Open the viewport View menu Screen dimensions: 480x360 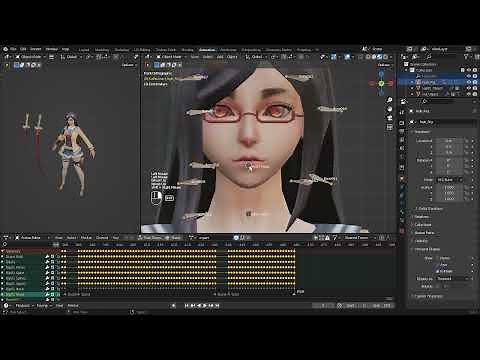[x=195, y=57]
